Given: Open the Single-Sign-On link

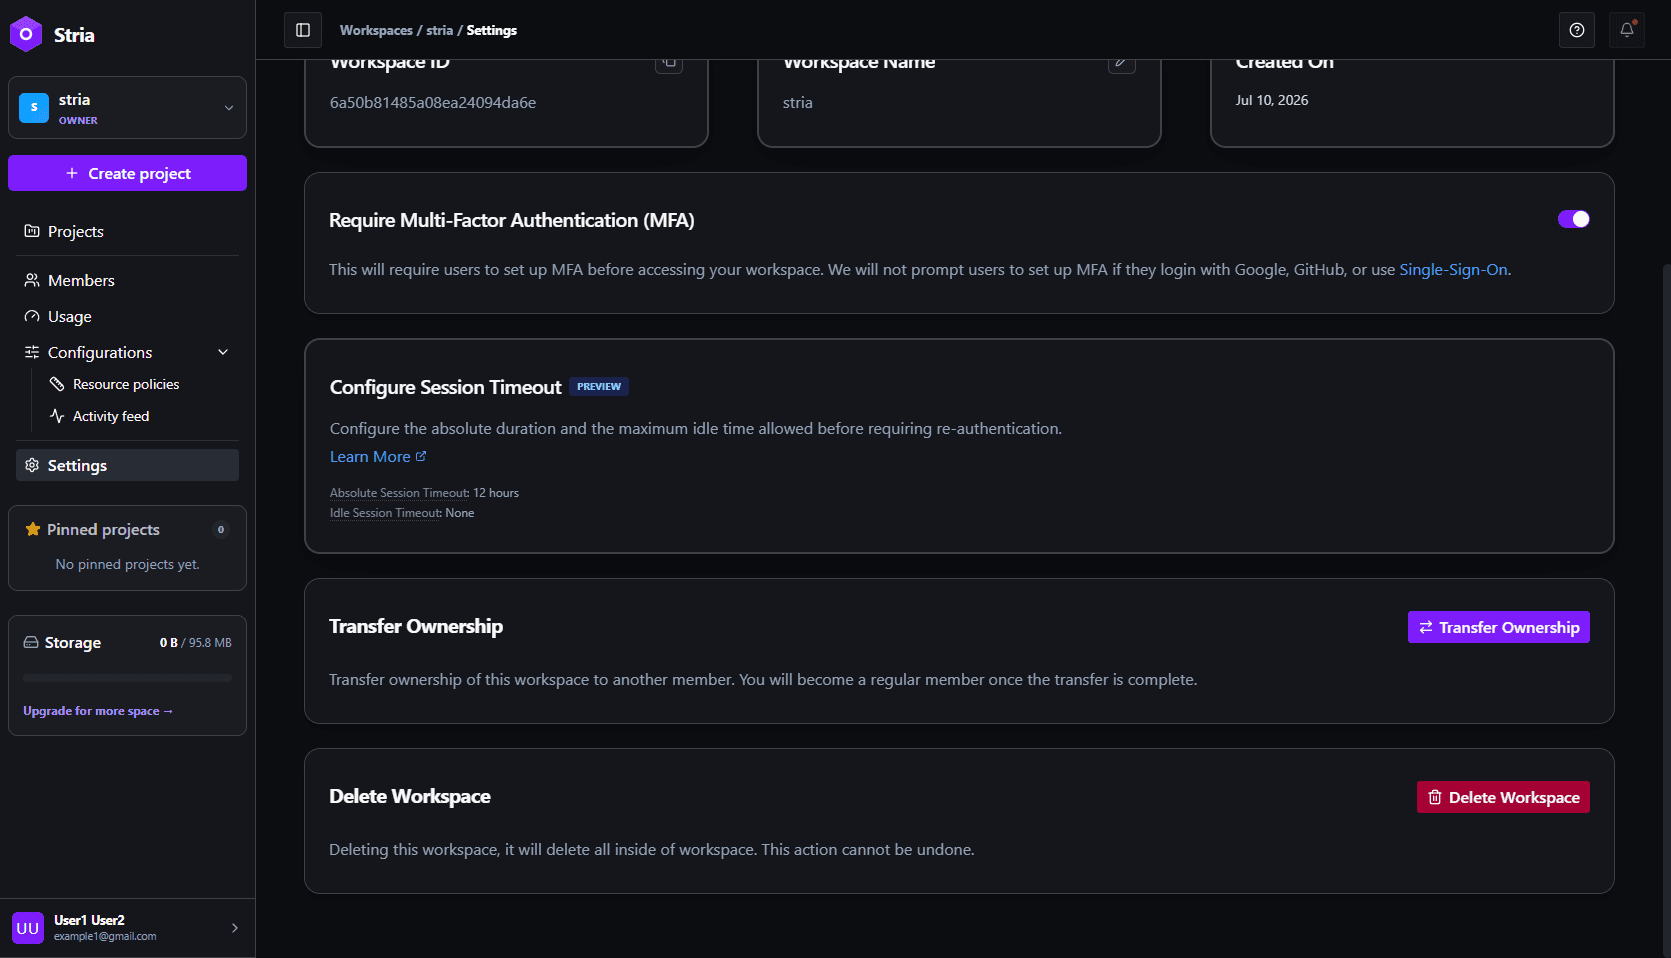Looking at the screenshot, I should 1453,269.
